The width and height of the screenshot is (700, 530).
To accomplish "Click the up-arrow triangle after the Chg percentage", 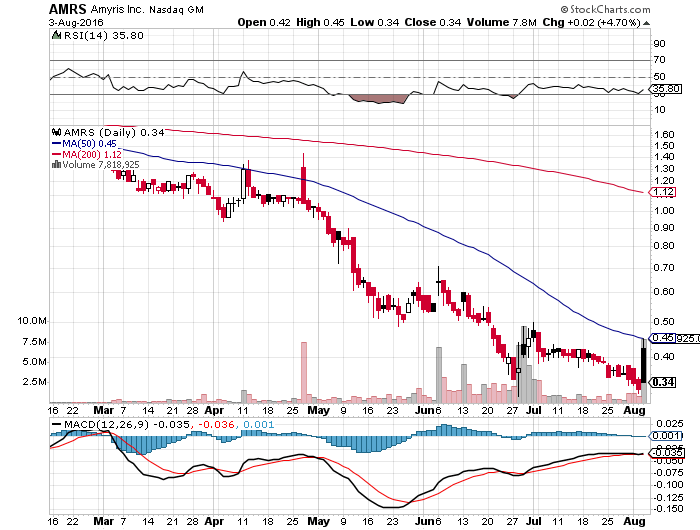I will (646, 23).
